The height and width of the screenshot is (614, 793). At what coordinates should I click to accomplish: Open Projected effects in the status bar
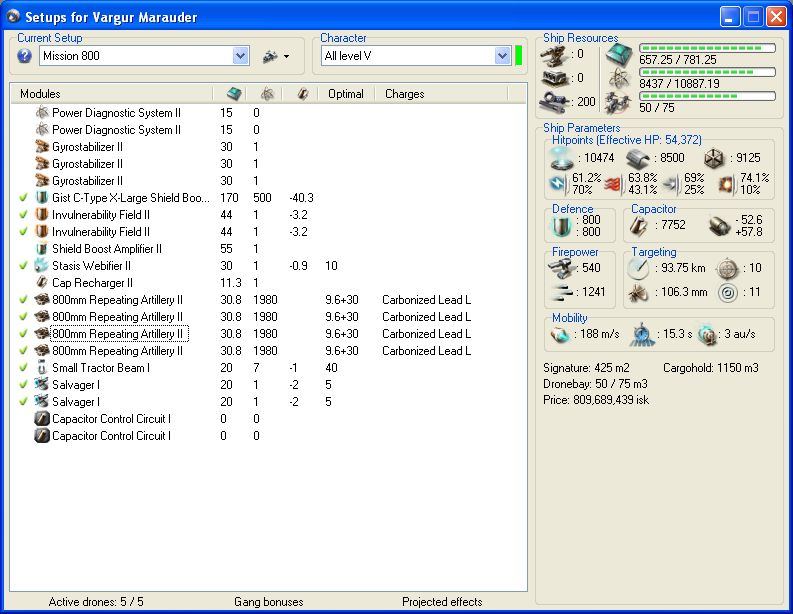point(442,602)
